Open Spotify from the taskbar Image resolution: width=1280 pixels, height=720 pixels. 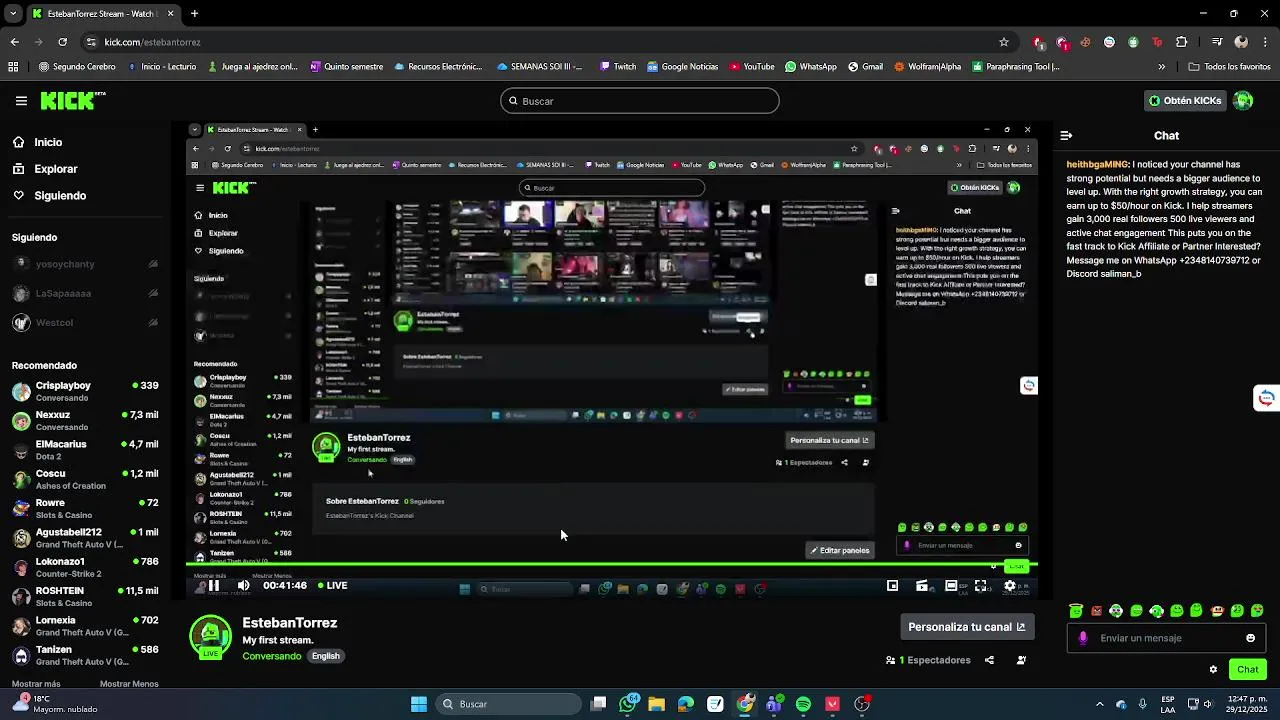pyautogui.click(x=803, y=704)
